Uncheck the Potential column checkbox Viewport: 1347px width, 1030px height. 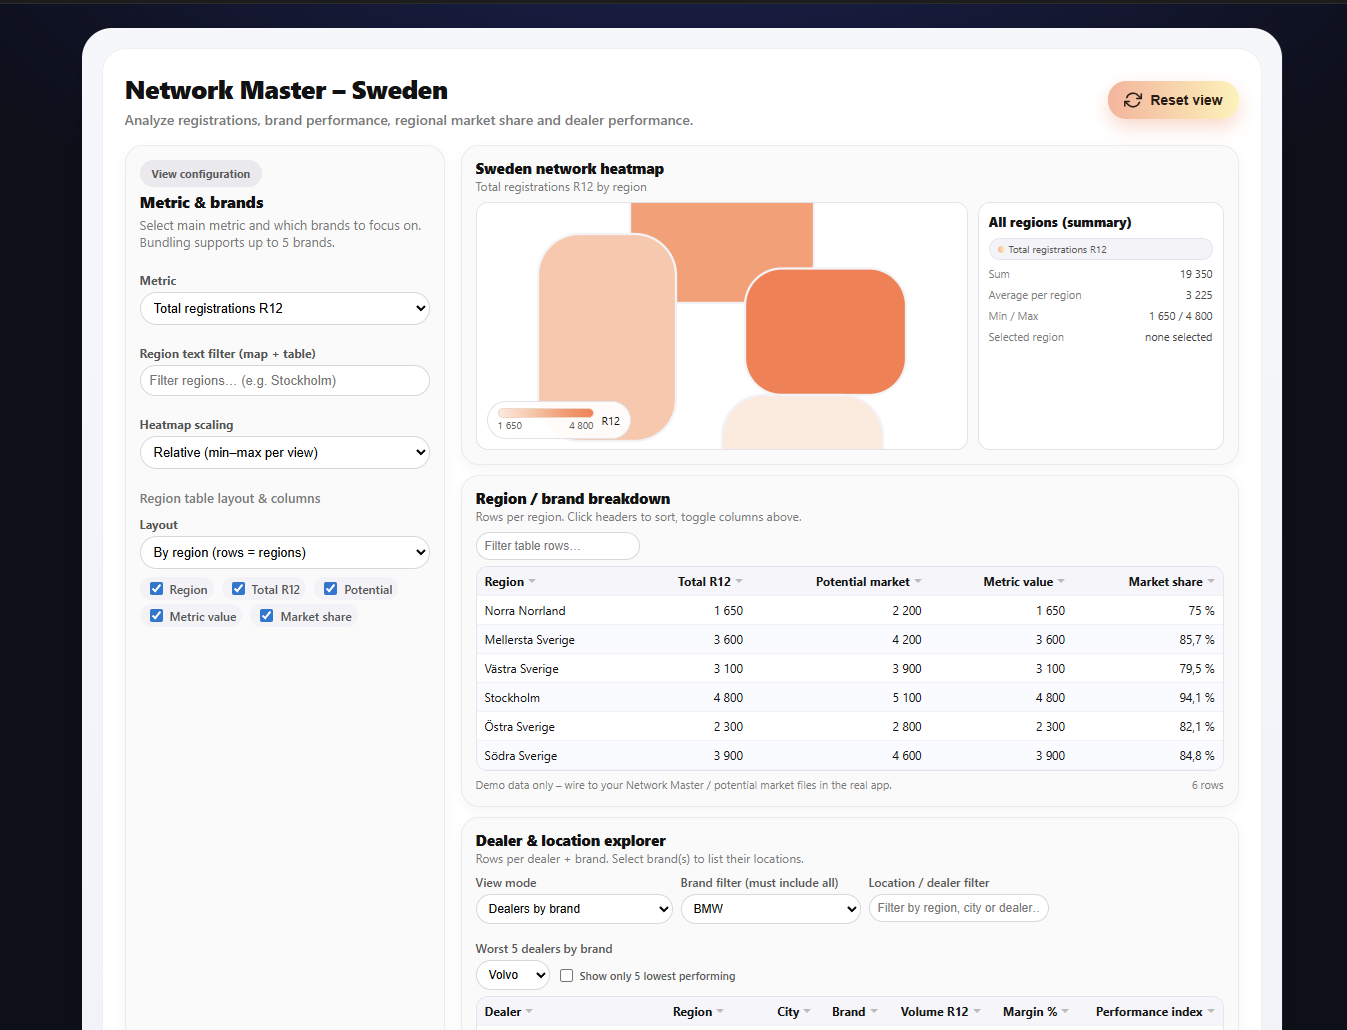(330, 588)
